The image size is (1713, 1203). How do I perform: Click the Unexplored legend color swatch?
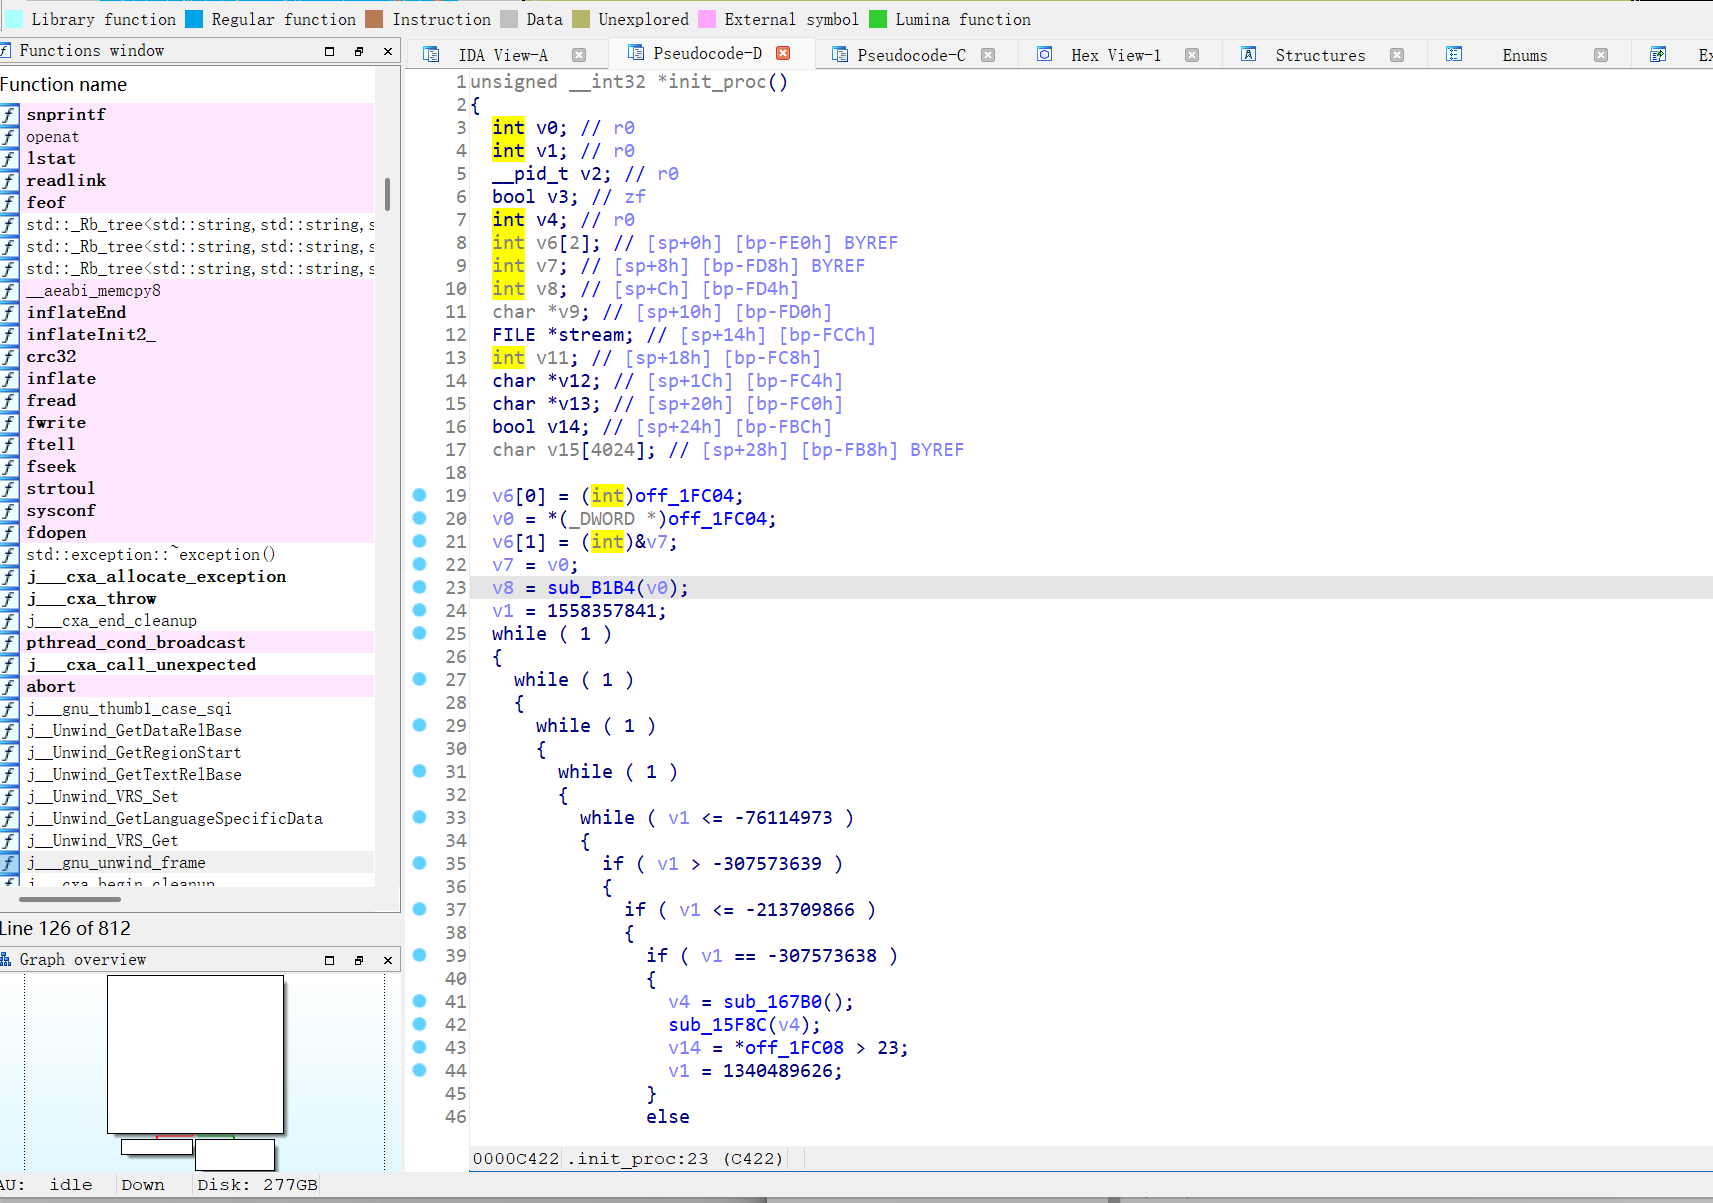coord(581,19)
